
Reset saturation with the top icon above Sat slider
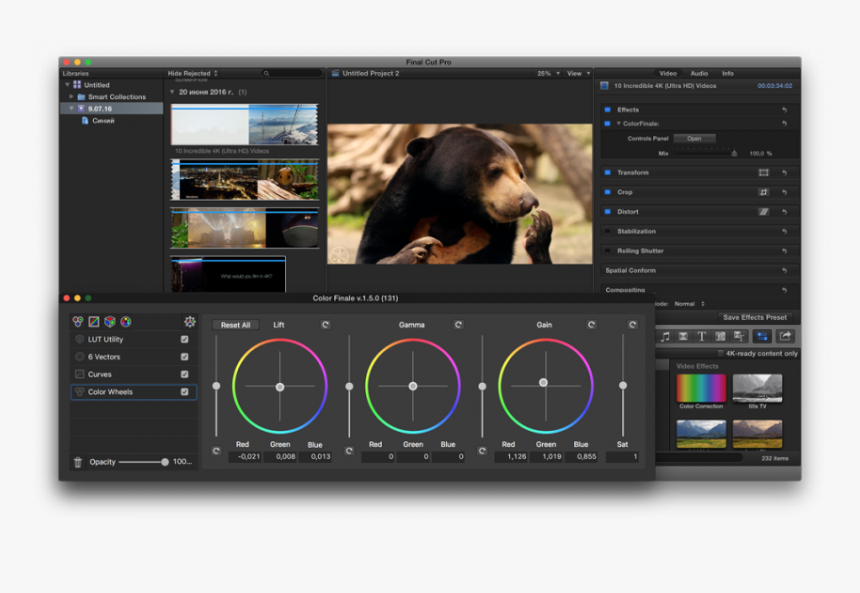point(632,325)
